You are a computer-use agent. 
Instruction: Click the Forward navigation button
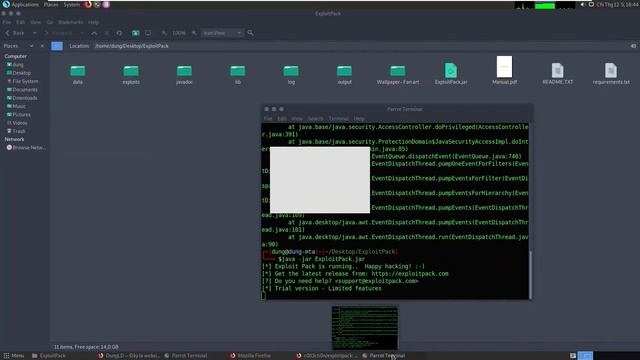[x=58, y=33]
